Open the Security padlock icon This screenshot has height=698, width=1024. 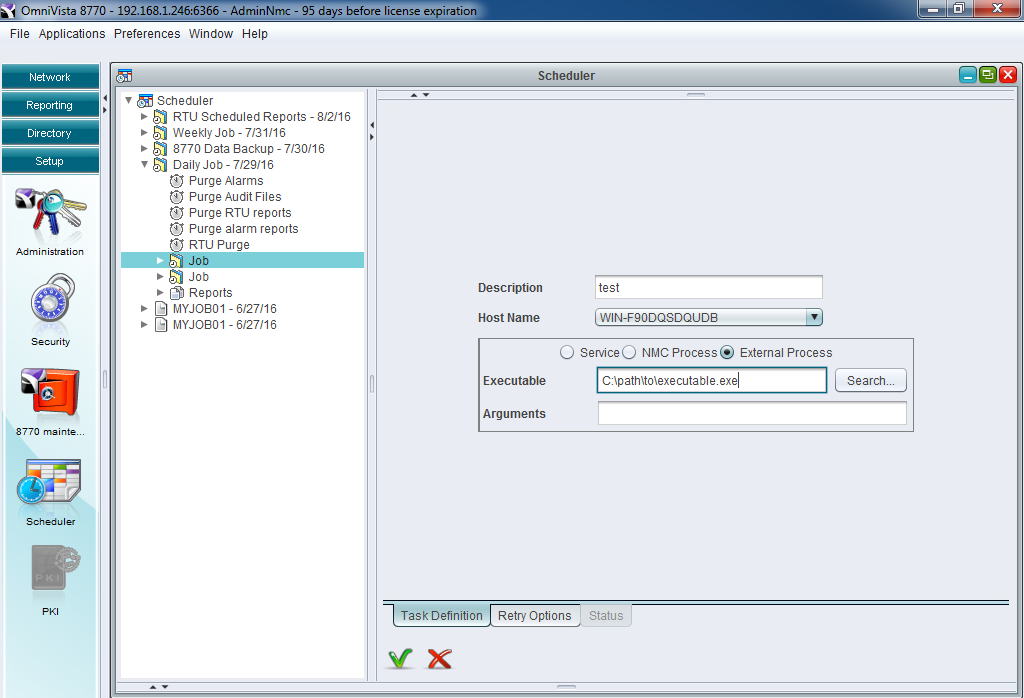[51, 298]
